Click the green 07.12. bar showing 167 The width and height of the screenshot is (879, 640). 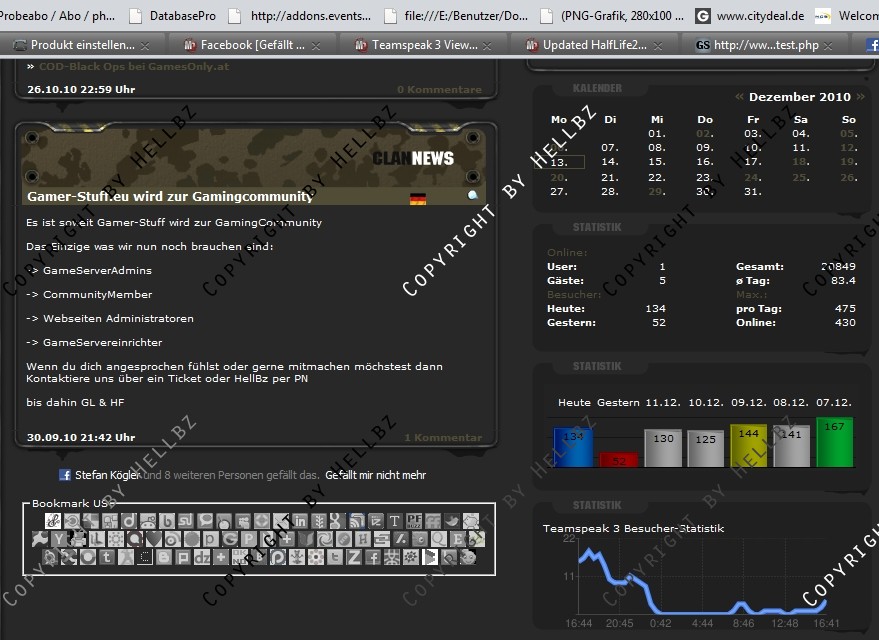(x=834, y=442)
